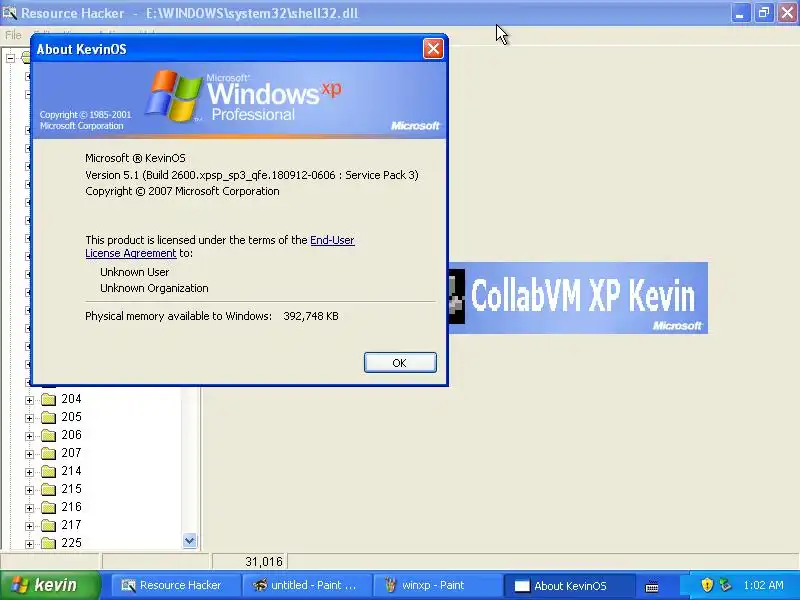The height and width of the screenshot is (600, 800).
Task: Expand folder 206 in resource tree
Action: [30, 436]
